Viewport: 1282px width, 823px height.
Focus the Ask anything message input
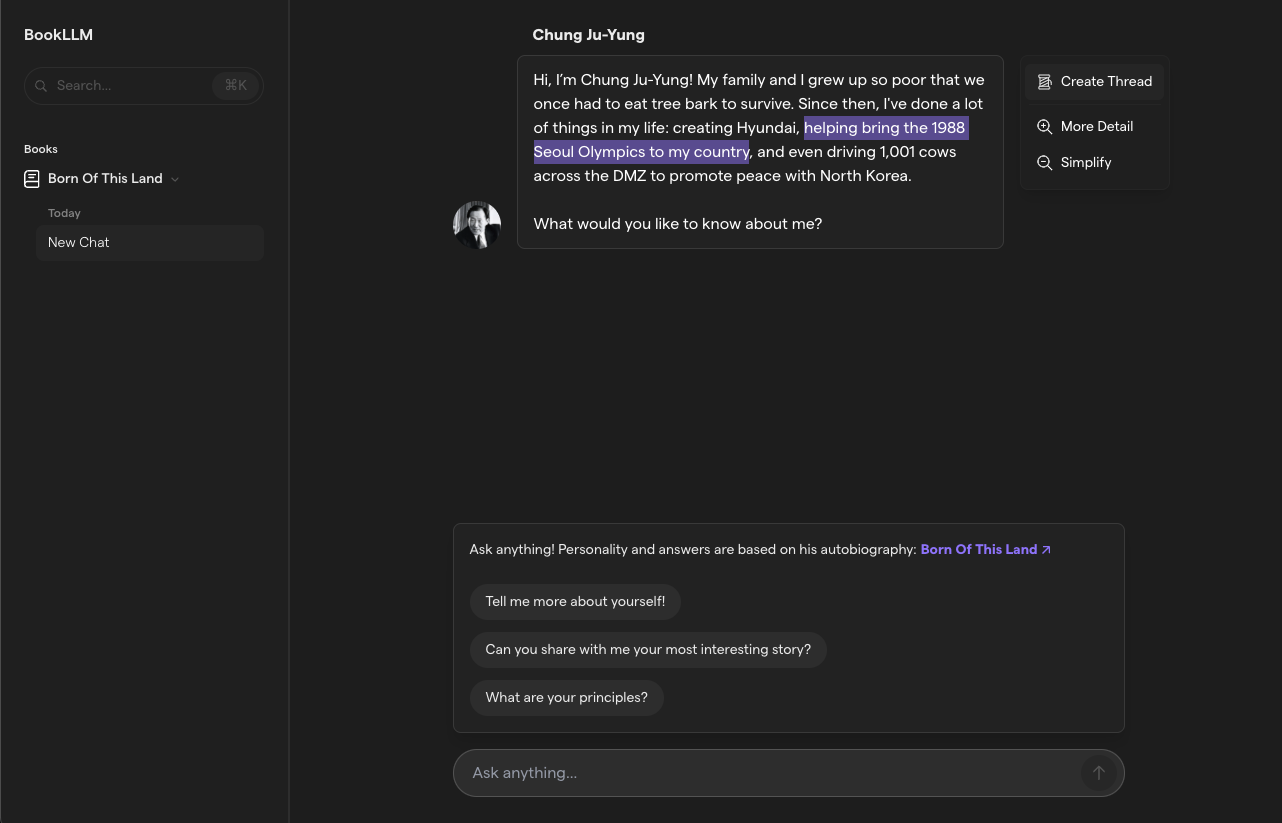pos(789,773)
